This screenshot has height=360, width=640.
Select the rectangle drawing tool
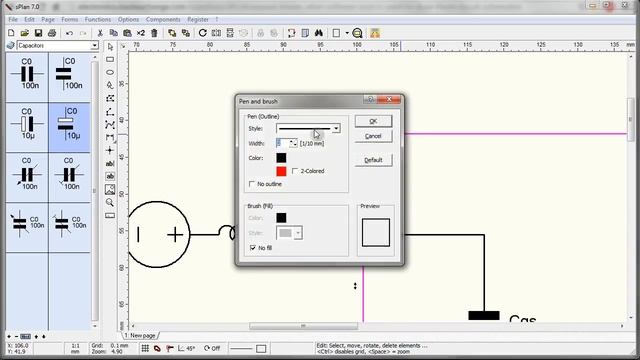click(x=110, y=60)
